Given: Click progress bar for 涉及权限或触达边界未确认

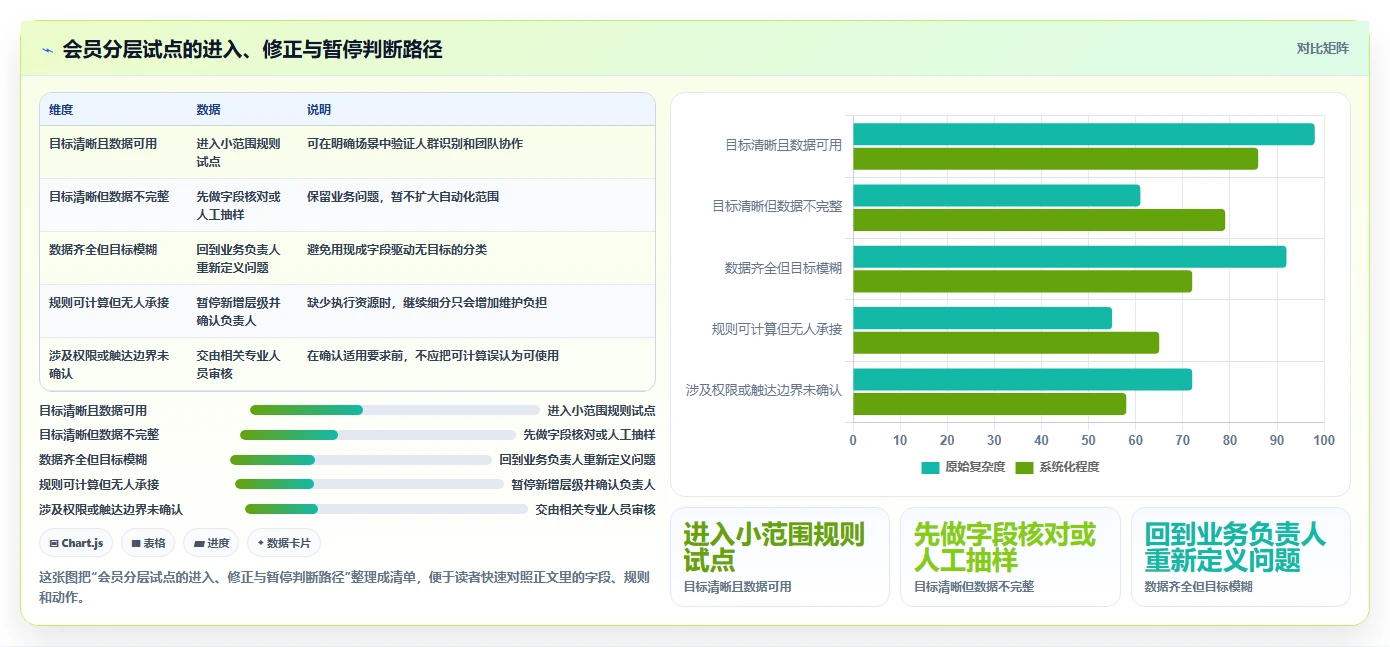Looking at the screenshot, I should [x=386, y=509].
